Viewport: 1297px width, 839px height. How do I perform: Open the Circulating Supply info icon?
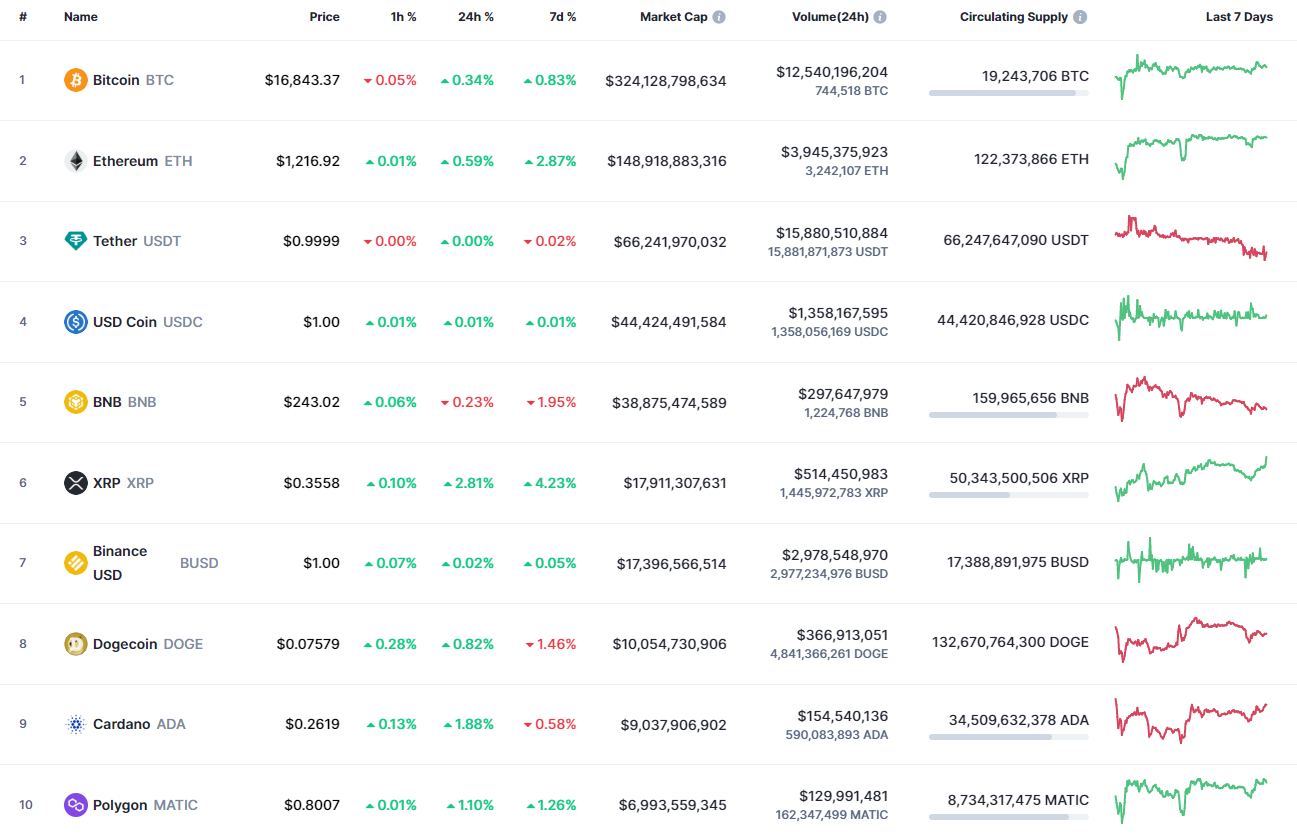1081,17
